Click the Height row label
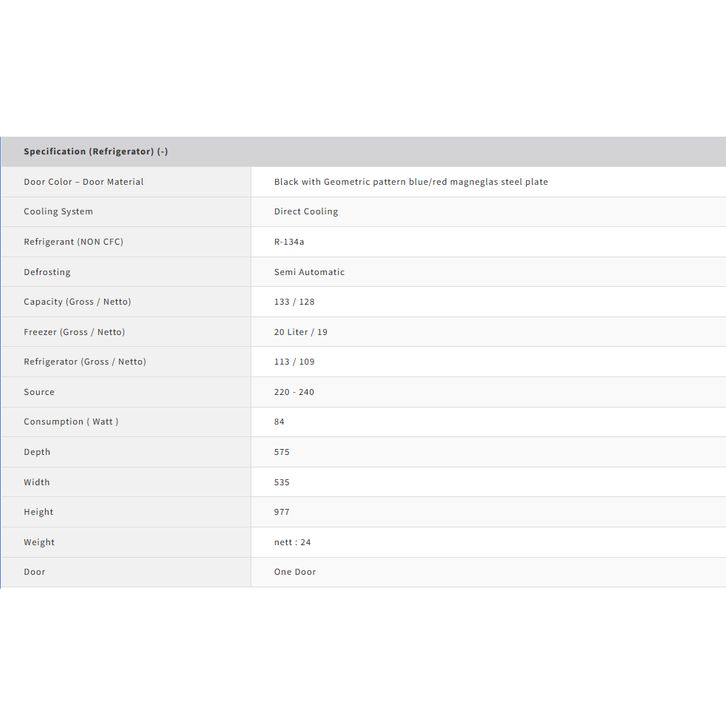 coord(39,512)
